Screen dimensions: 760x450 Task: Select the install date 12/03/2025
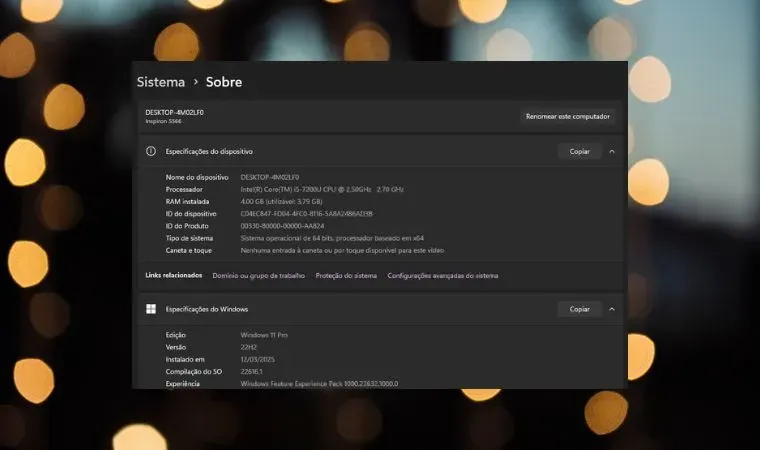257,359
